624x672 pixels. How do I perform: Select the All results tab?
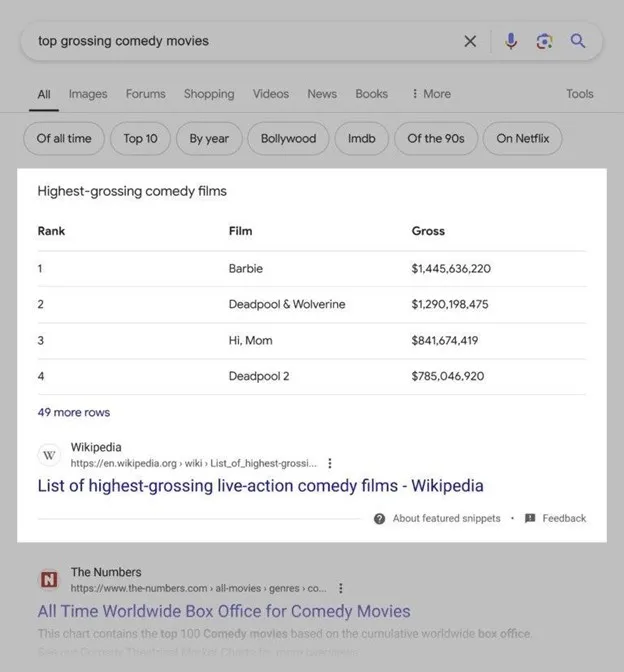tap(44, 94)
